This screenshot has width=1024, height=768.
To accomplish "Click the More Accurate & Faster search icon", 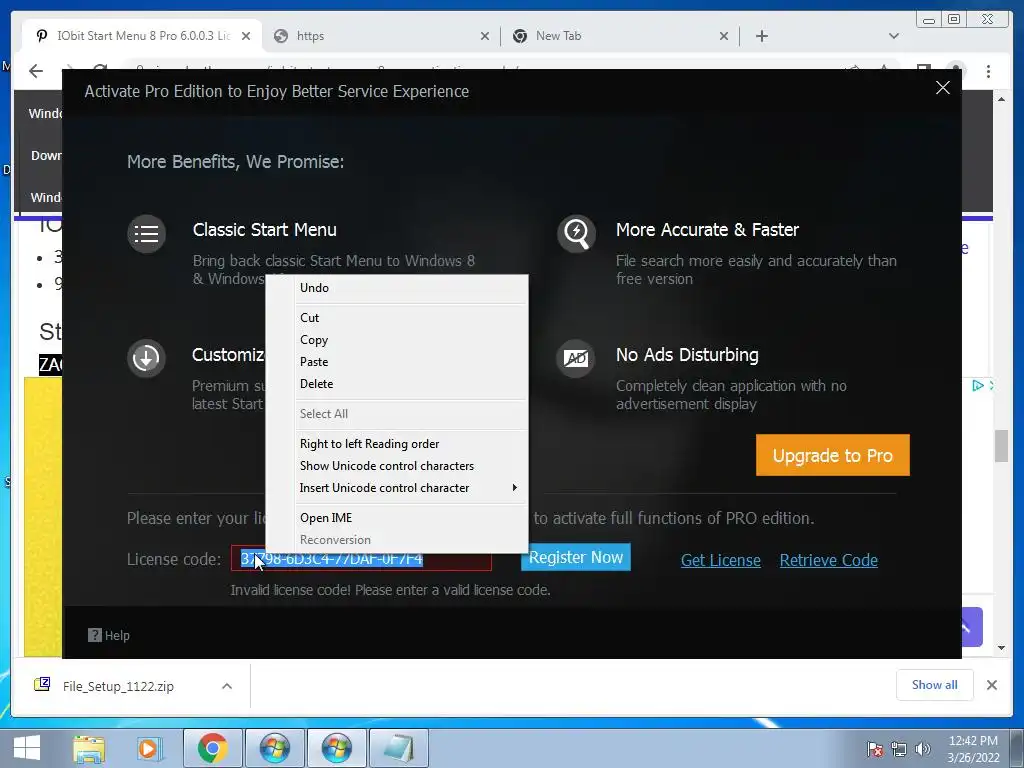I will pyautogui.click(x=576, y=233).
